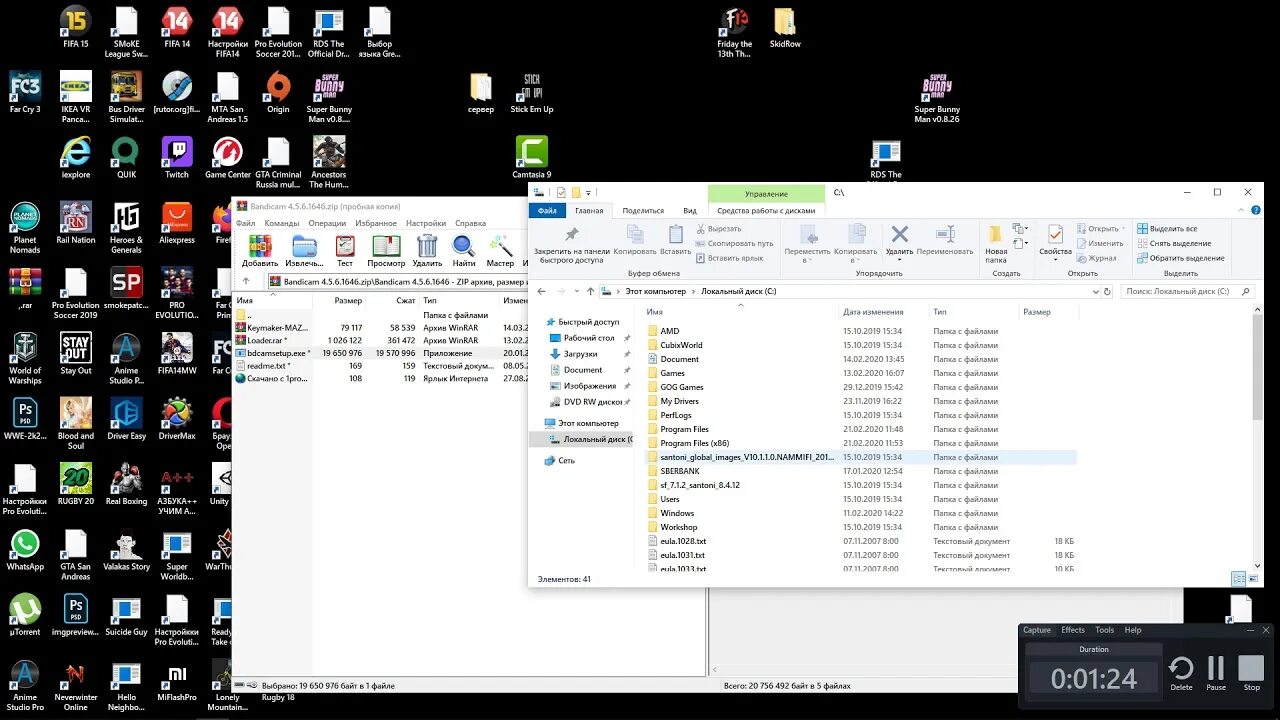
Task: Pause the Bandicam recording
Action: (1216, 673)
